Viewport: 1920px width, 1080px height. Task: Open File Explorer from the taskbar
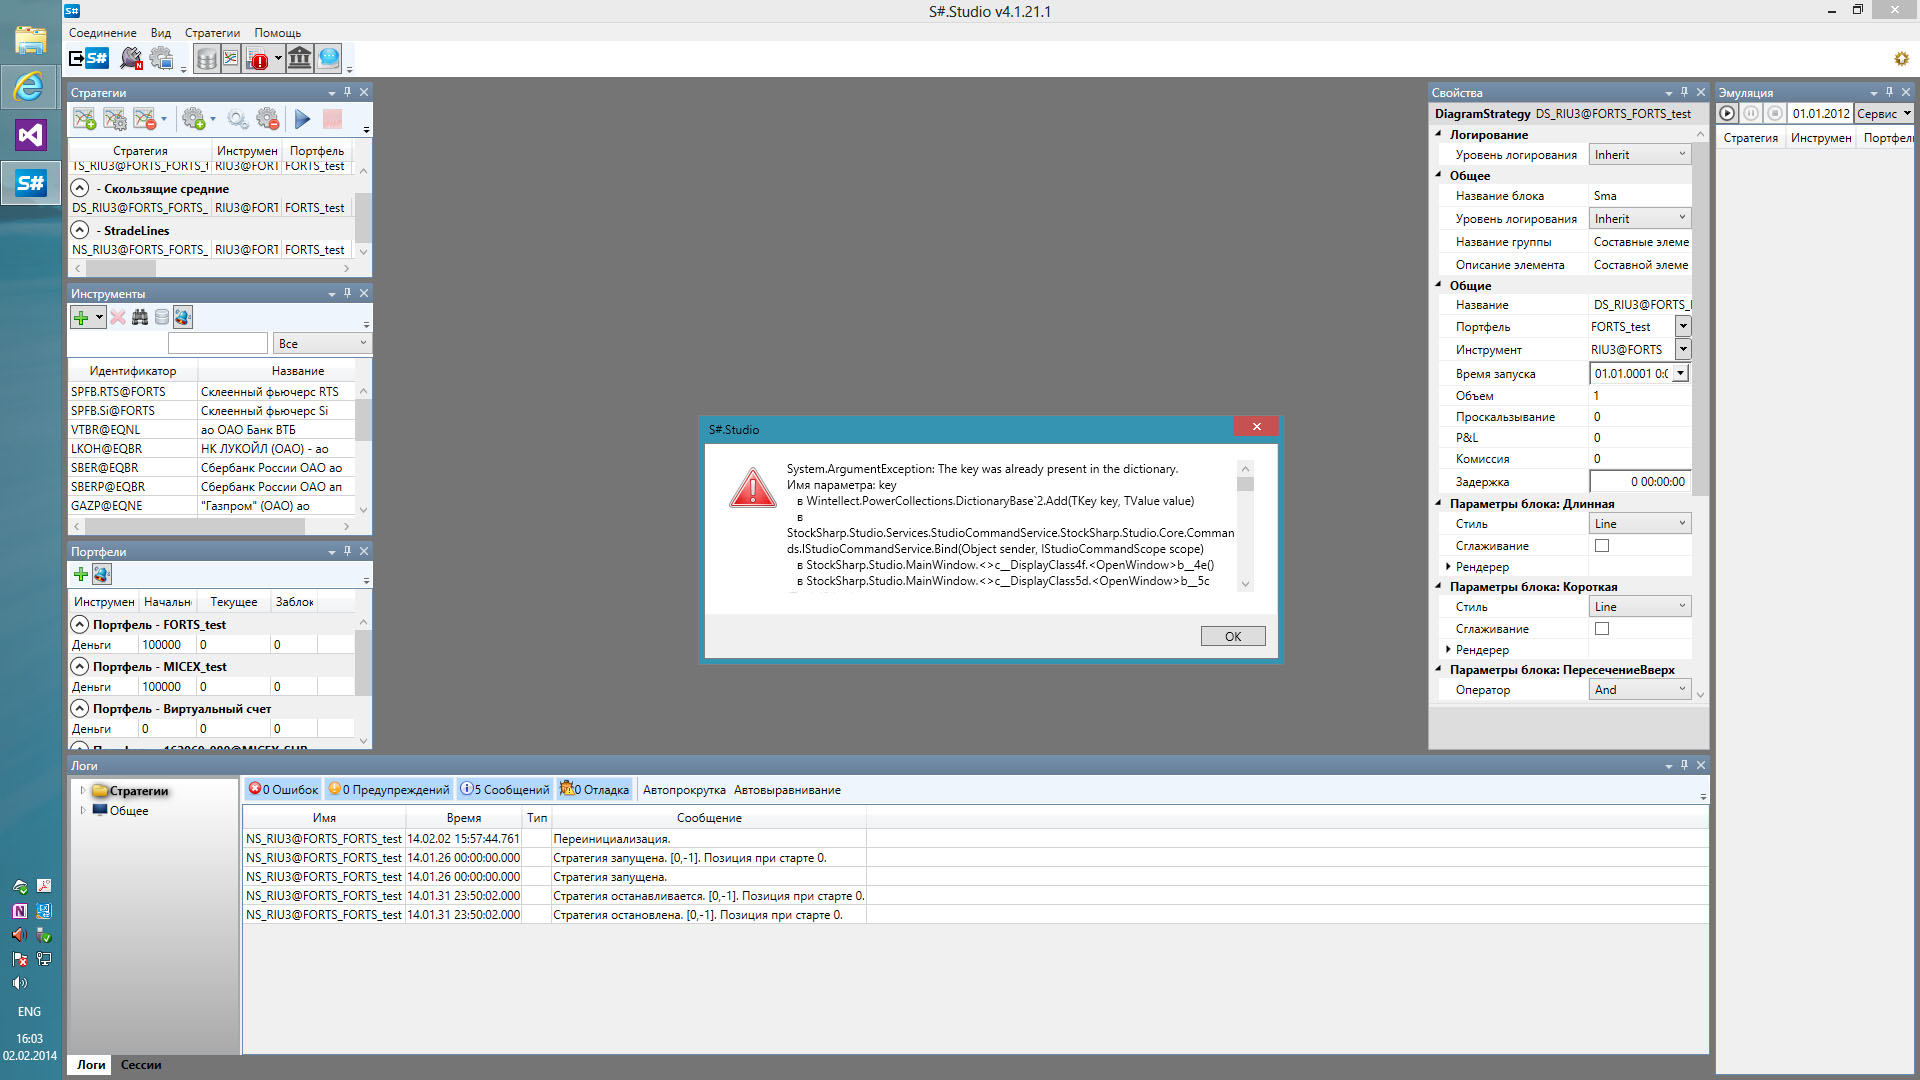[30, 40]
